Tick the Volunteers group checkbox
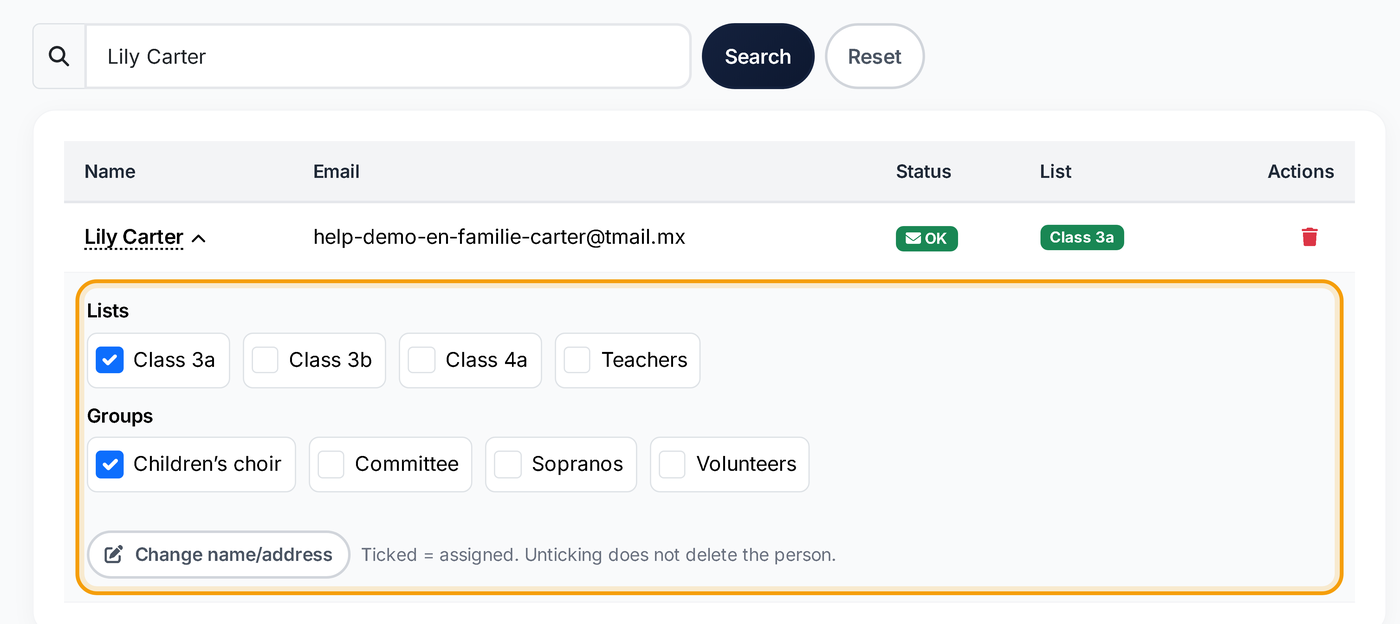This screenshot has width=1400, height=624. click(672, 464)
